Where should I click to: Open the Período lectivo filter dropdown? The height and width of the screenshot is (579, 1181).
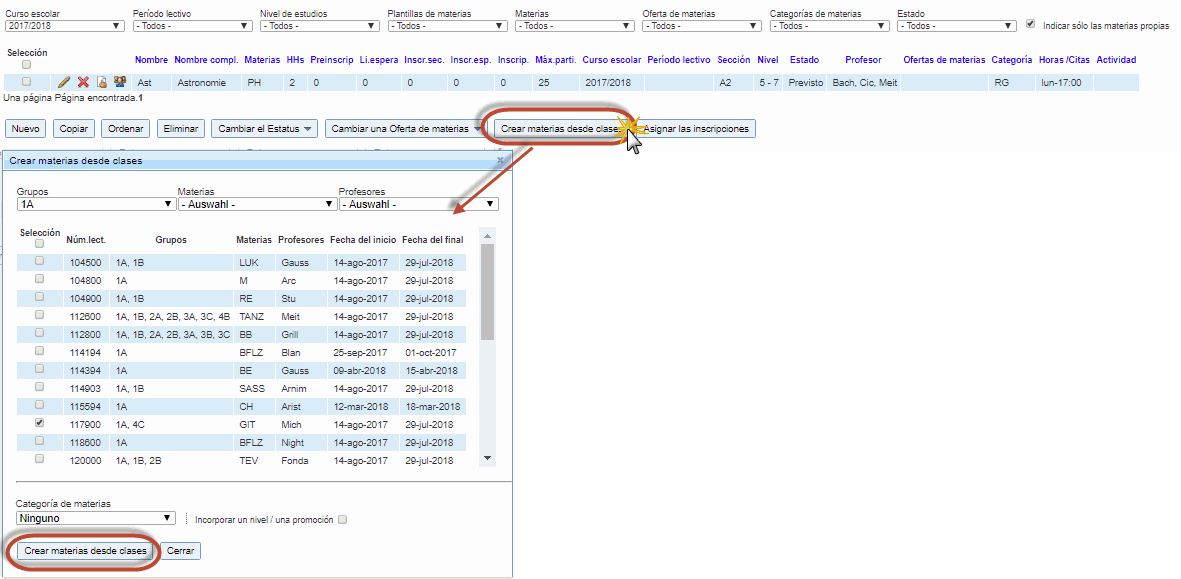(192, 26)
